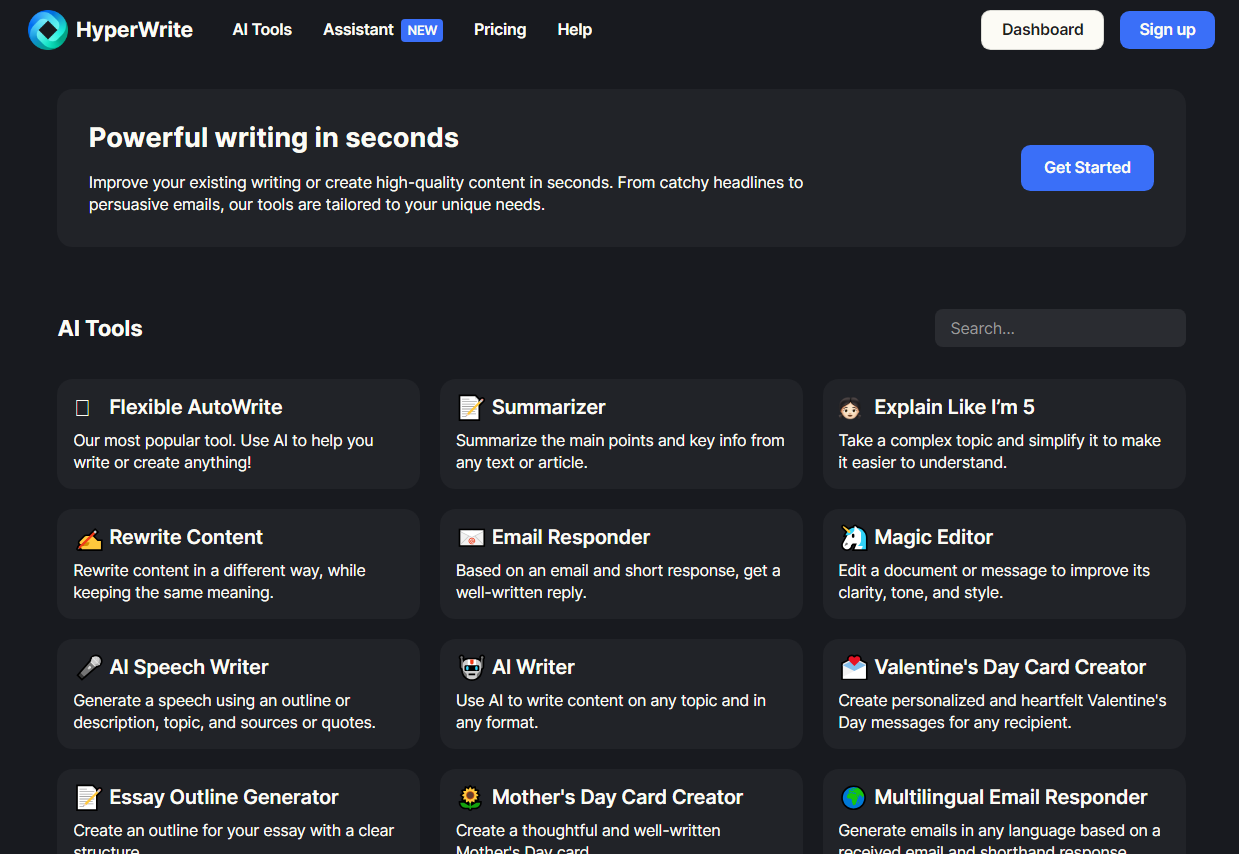The height and width of the screenshot is (854, 1239).
Task: Click 'Generate a speech using an outline' text
Action: (x=225, y=711)
